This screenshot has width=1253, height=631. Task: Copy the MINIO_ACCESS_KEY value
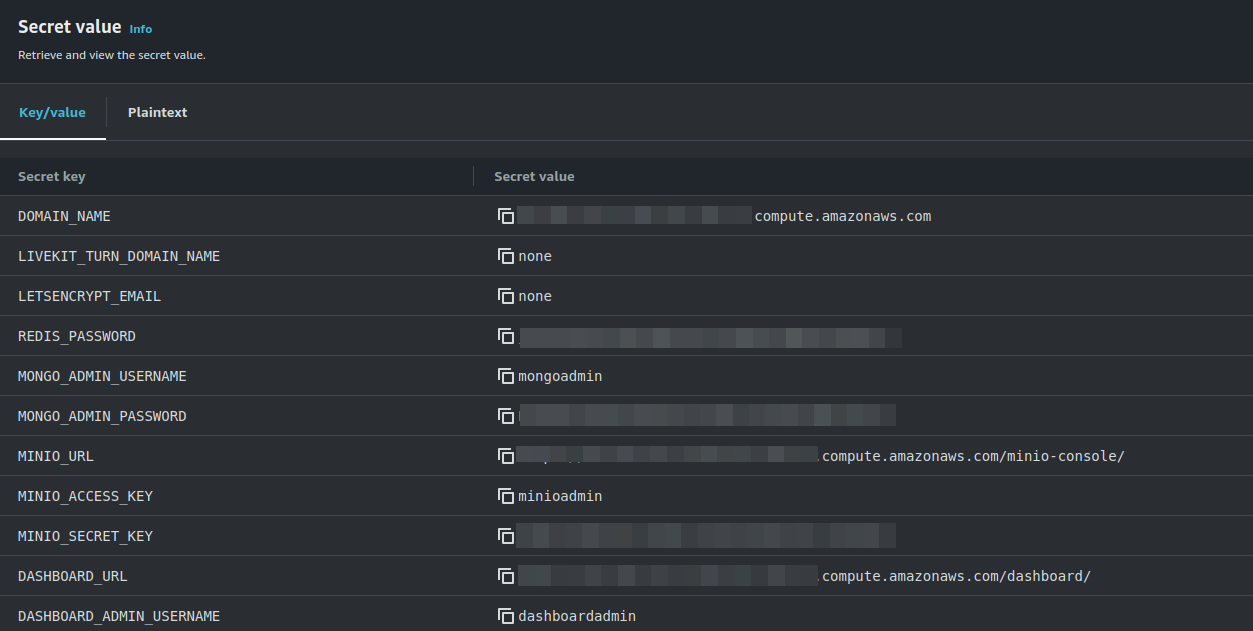[x=506, y=496]
